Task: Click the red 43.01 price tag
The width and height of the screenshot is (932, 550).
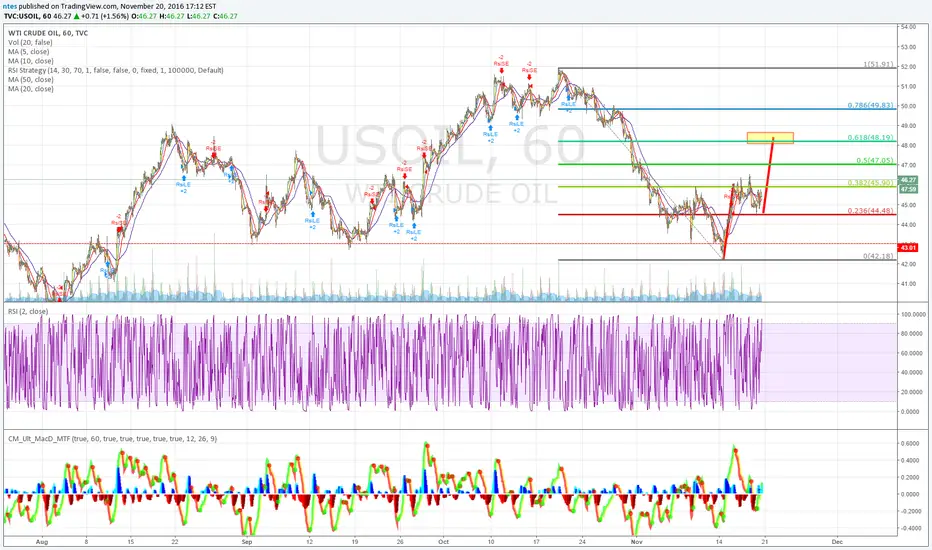Action: click(x=908, y=247)
